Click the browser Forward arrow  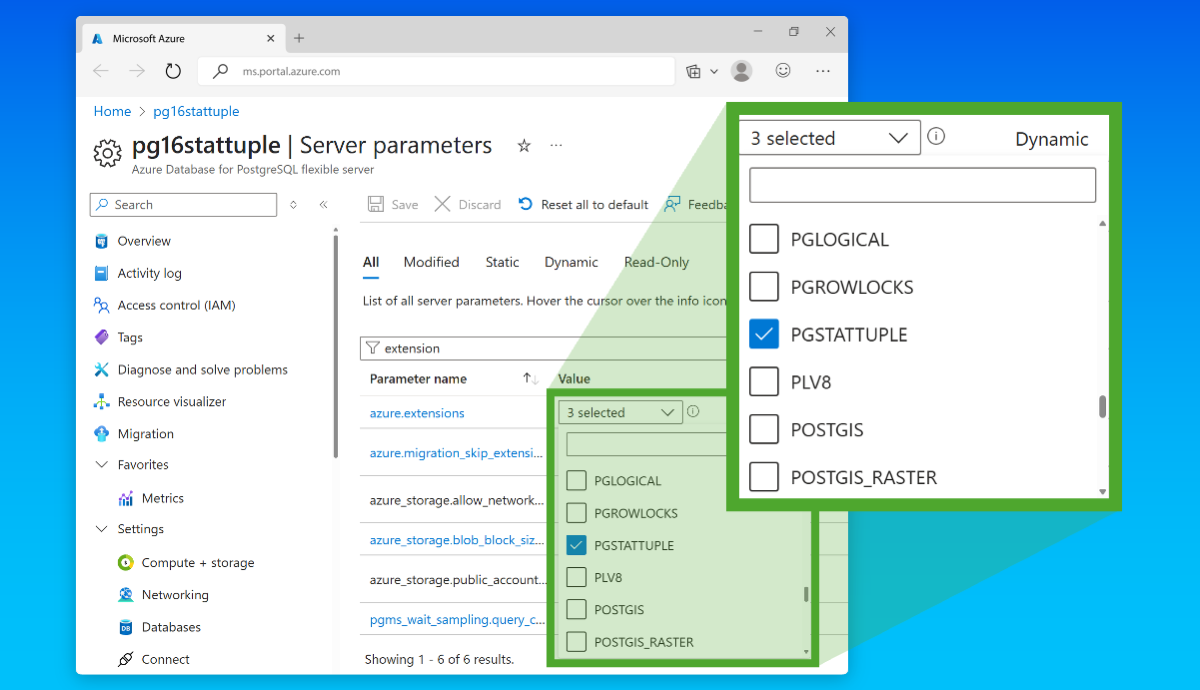pyautogui.click(x=137, y=71)
